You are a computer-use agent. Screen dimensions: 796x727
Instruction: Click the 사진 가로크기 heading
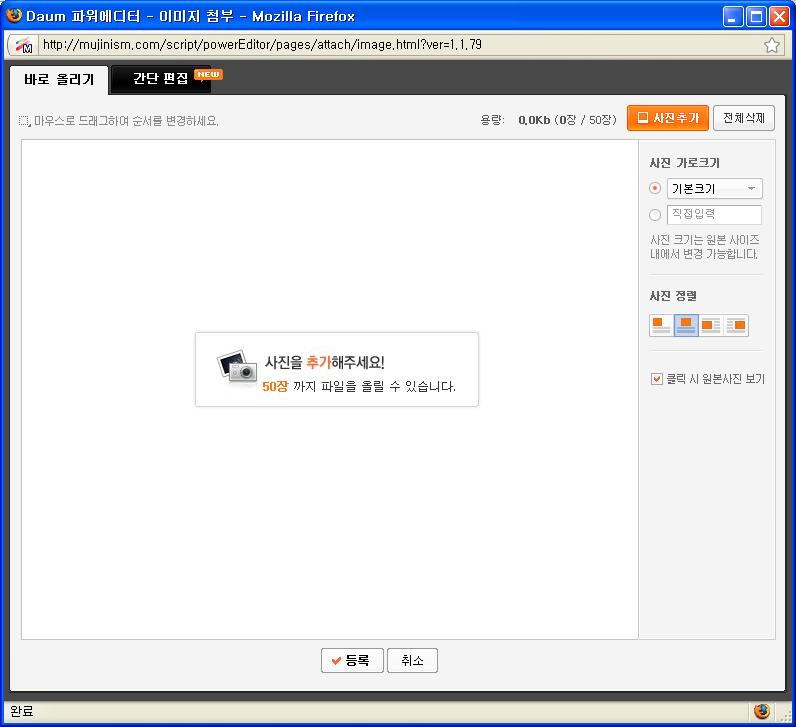pos(684,163)
